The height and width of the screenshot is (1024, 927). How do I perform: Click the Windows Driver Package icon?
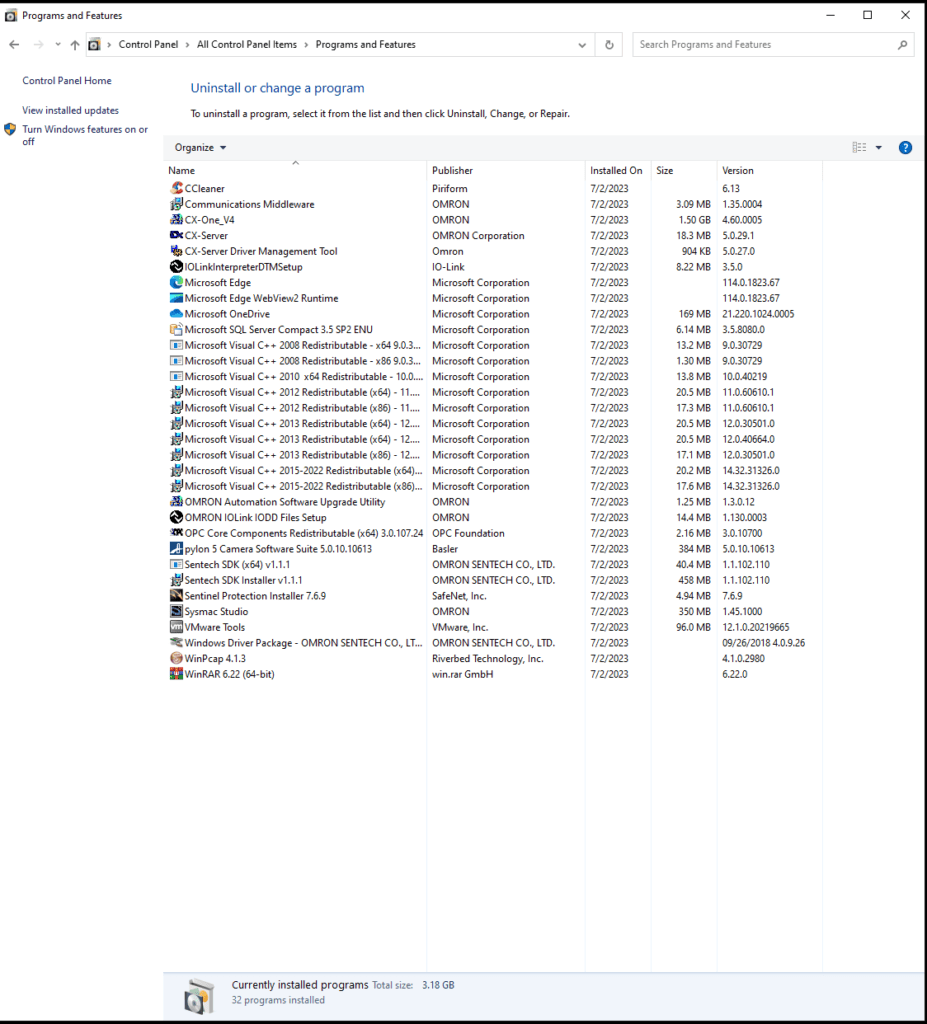pyautogui.click(x=176, y=643)
